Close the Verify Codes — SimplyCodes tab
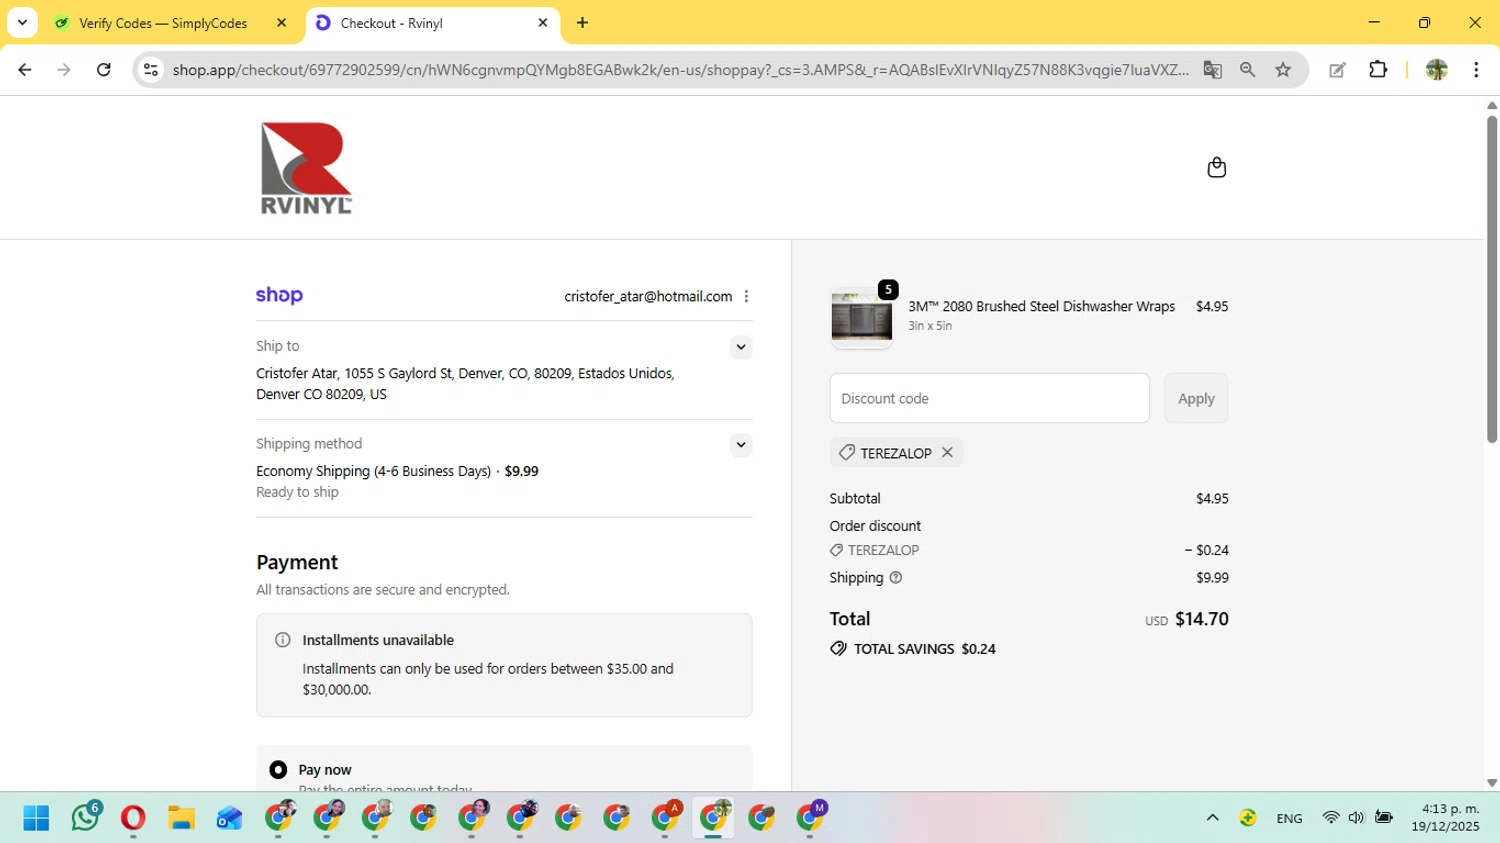1500x843 pixels. coord(282,23)
